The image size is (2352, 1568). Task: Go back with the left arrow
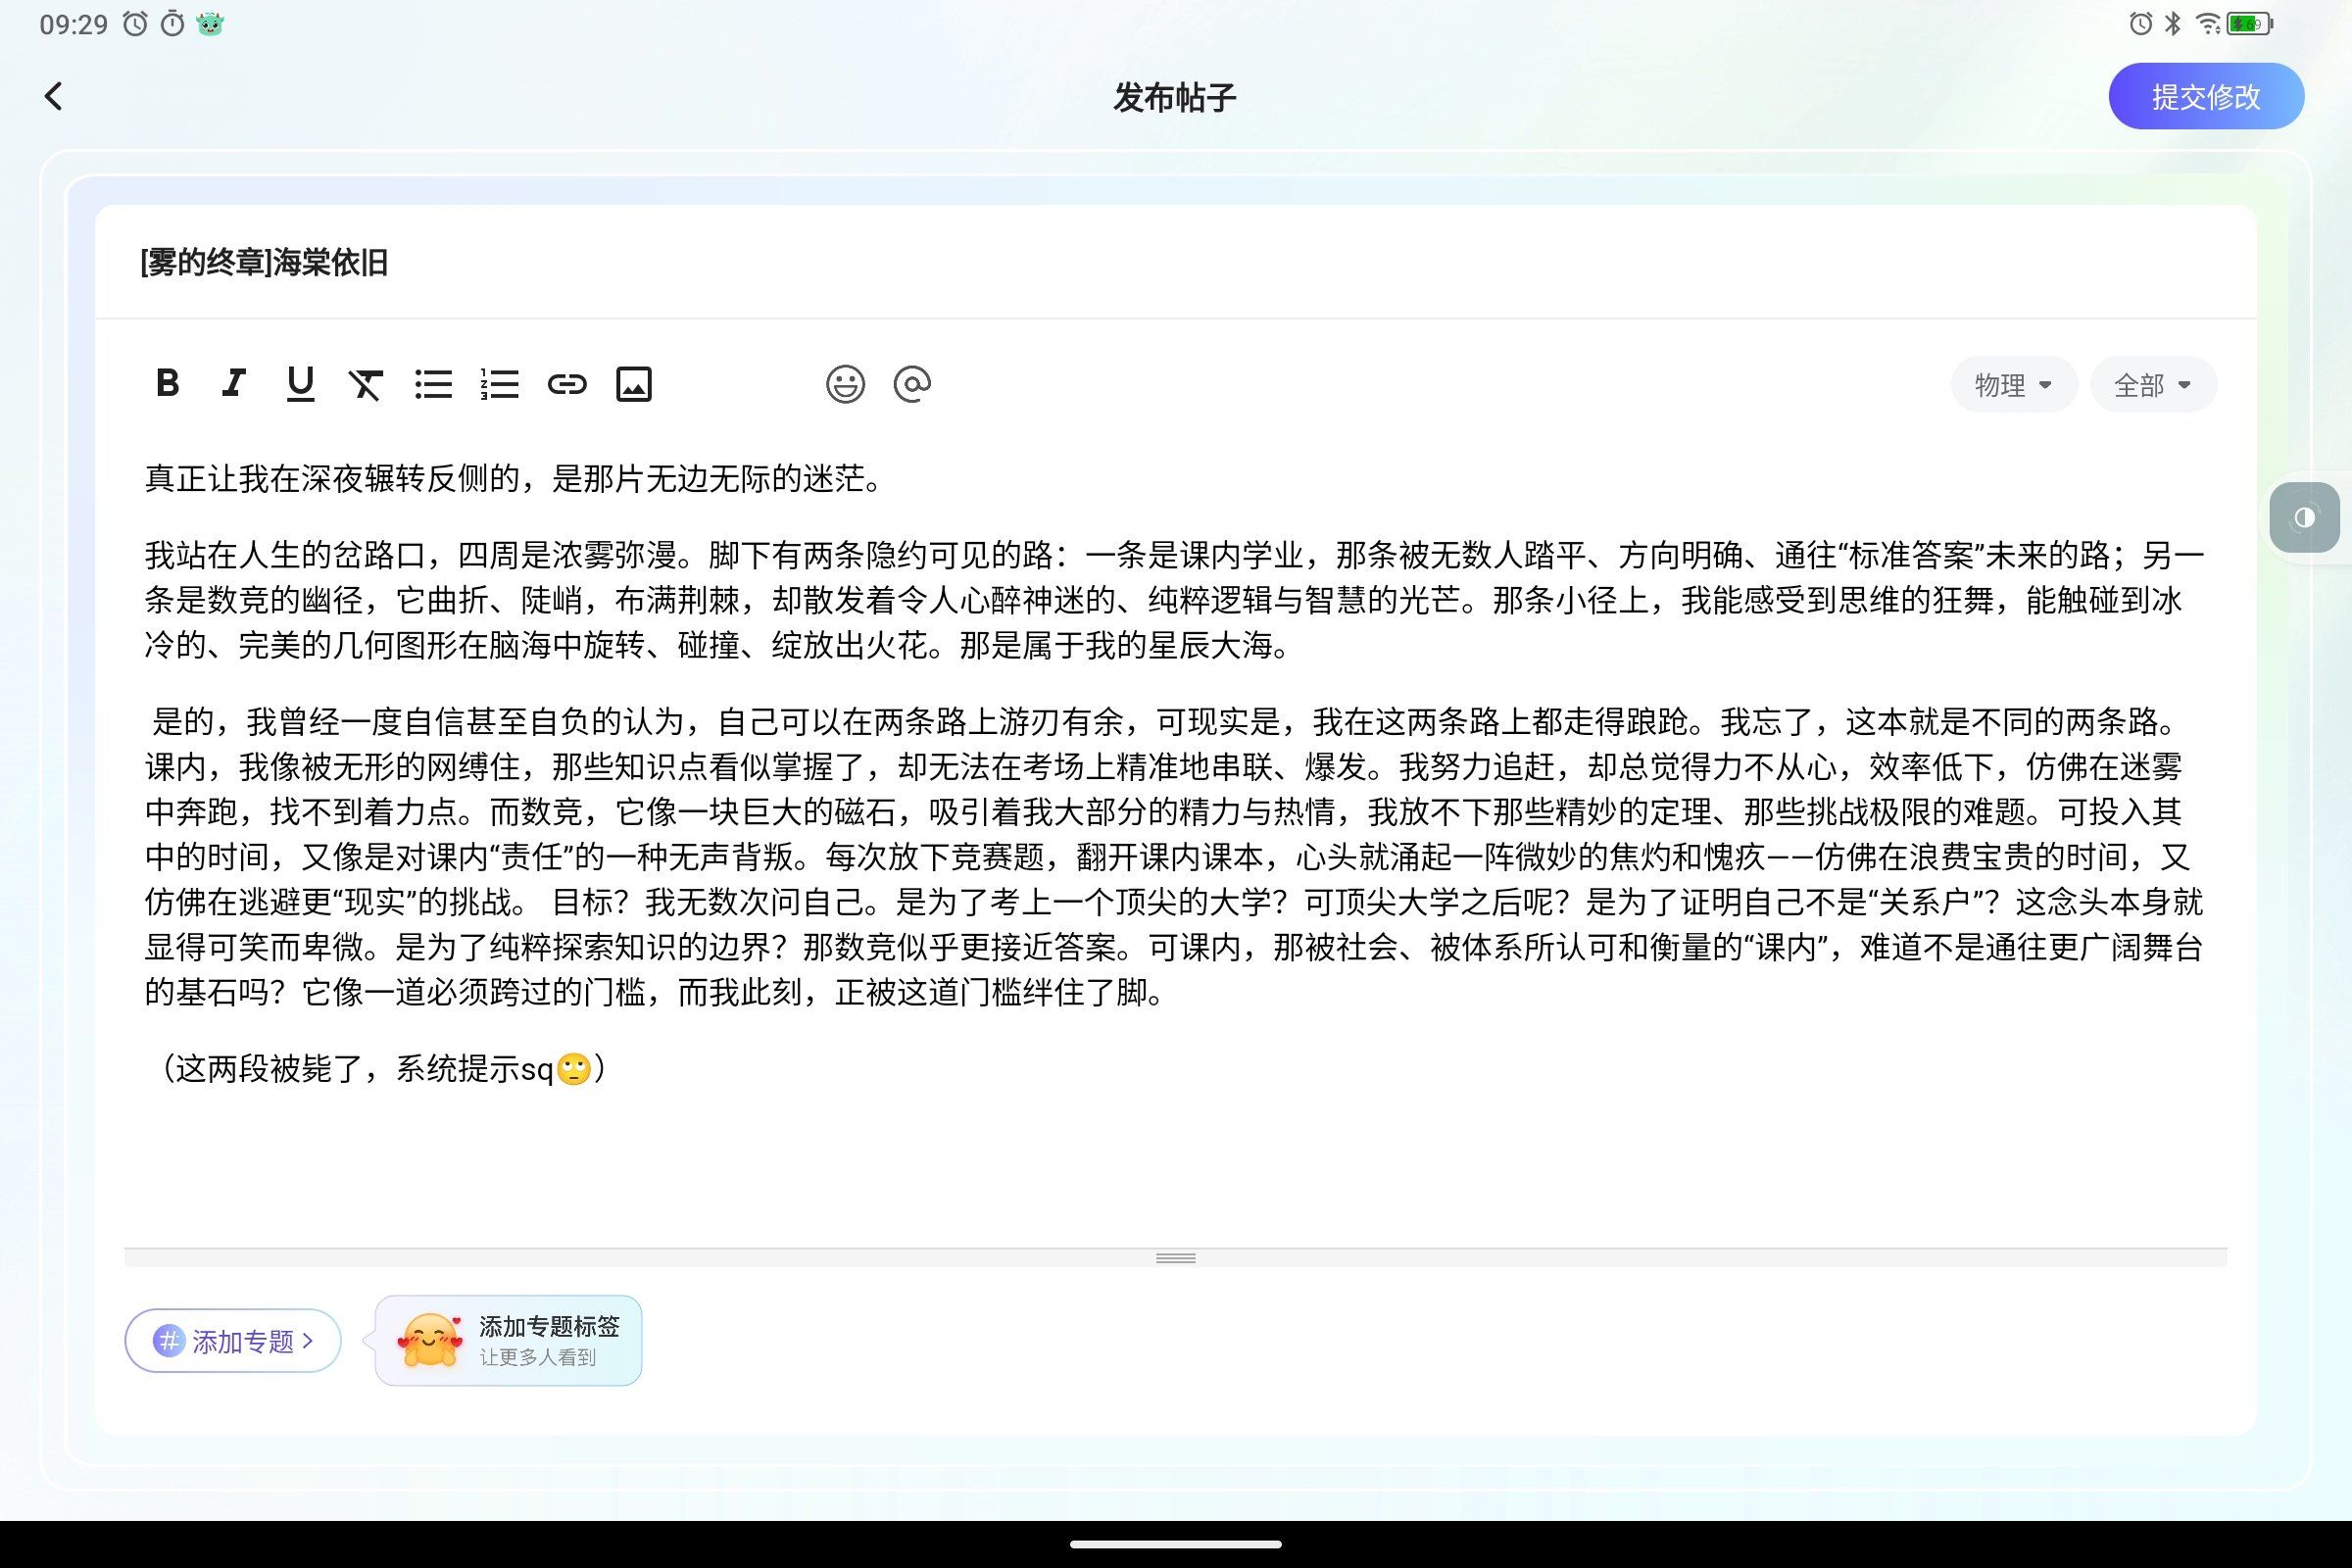54,97
